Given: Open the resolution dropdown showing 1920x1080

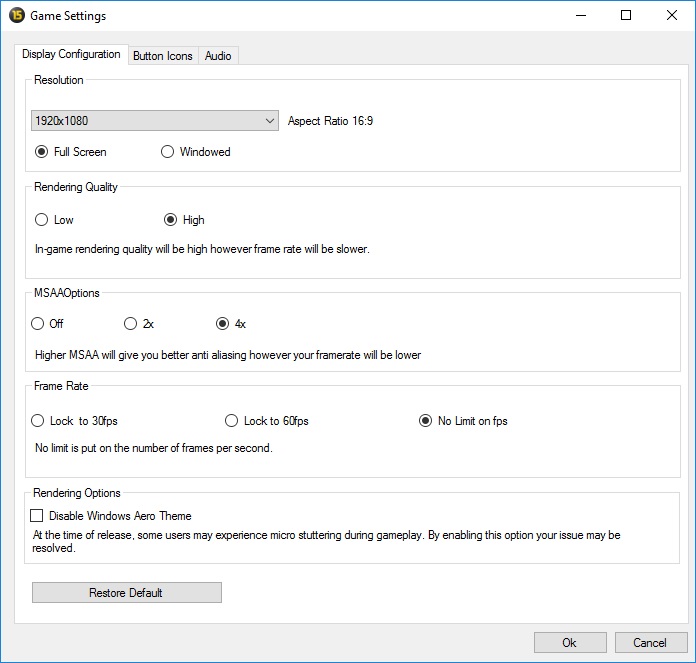Looking at the screenshot, I should click(155, 121).
